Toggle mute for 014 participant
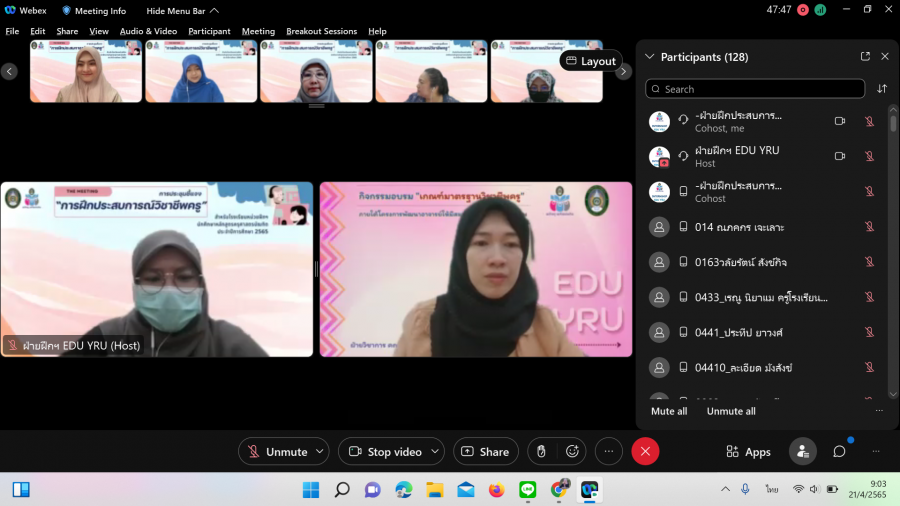This screenshot has width=900, height=506. point(869,227)
